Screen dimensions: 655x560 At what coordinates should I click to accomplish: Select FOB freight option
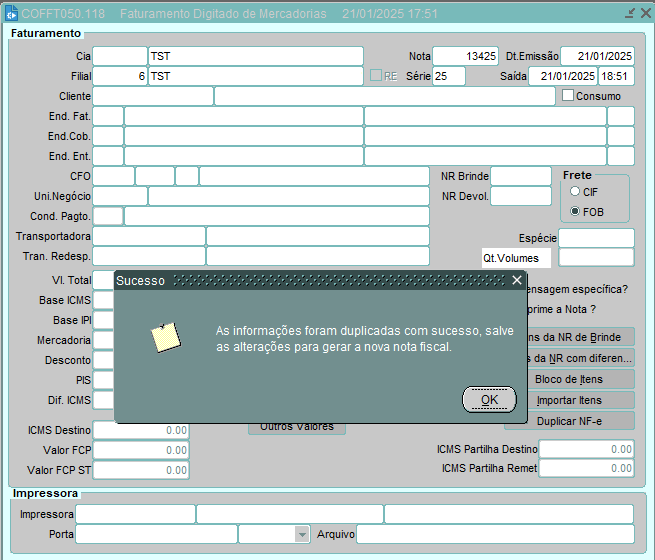coord(575,212)
